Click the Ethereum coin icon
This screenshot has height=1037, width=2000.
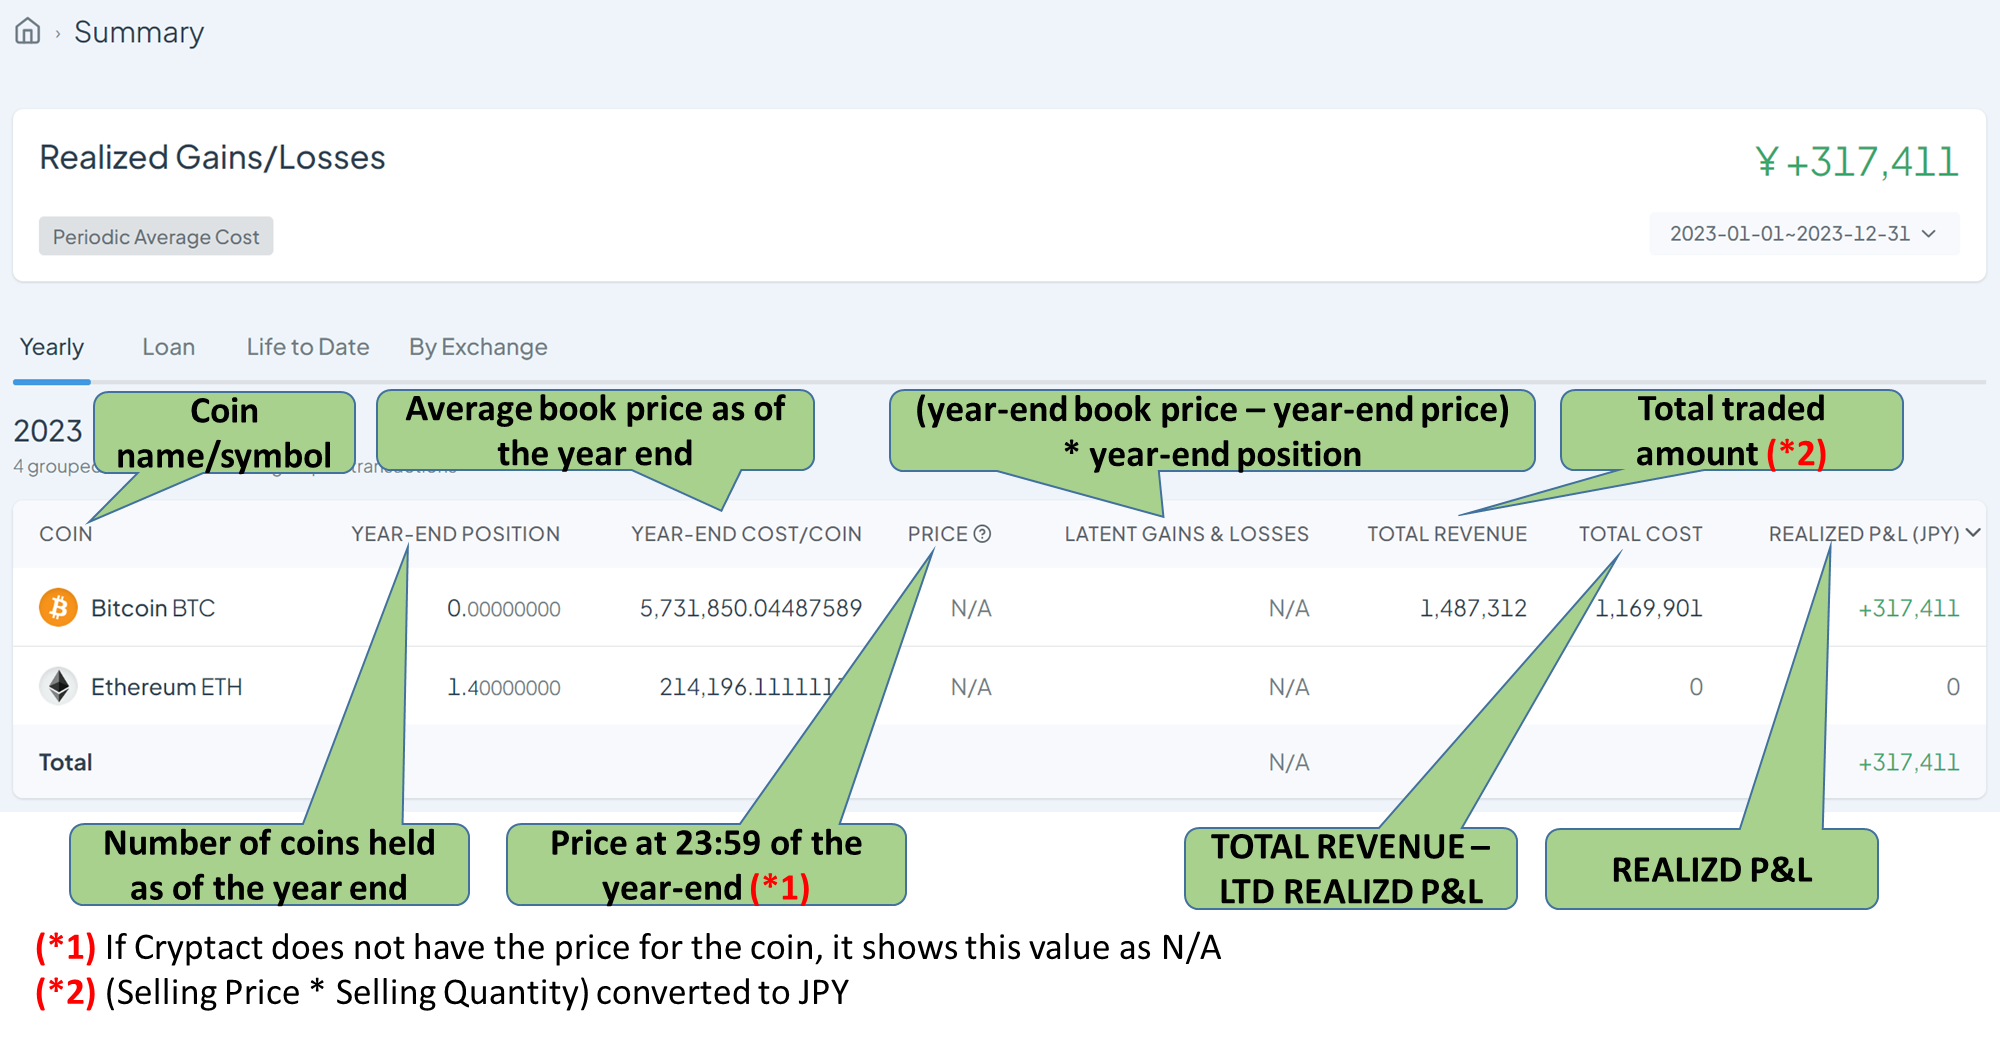point(58,686)
